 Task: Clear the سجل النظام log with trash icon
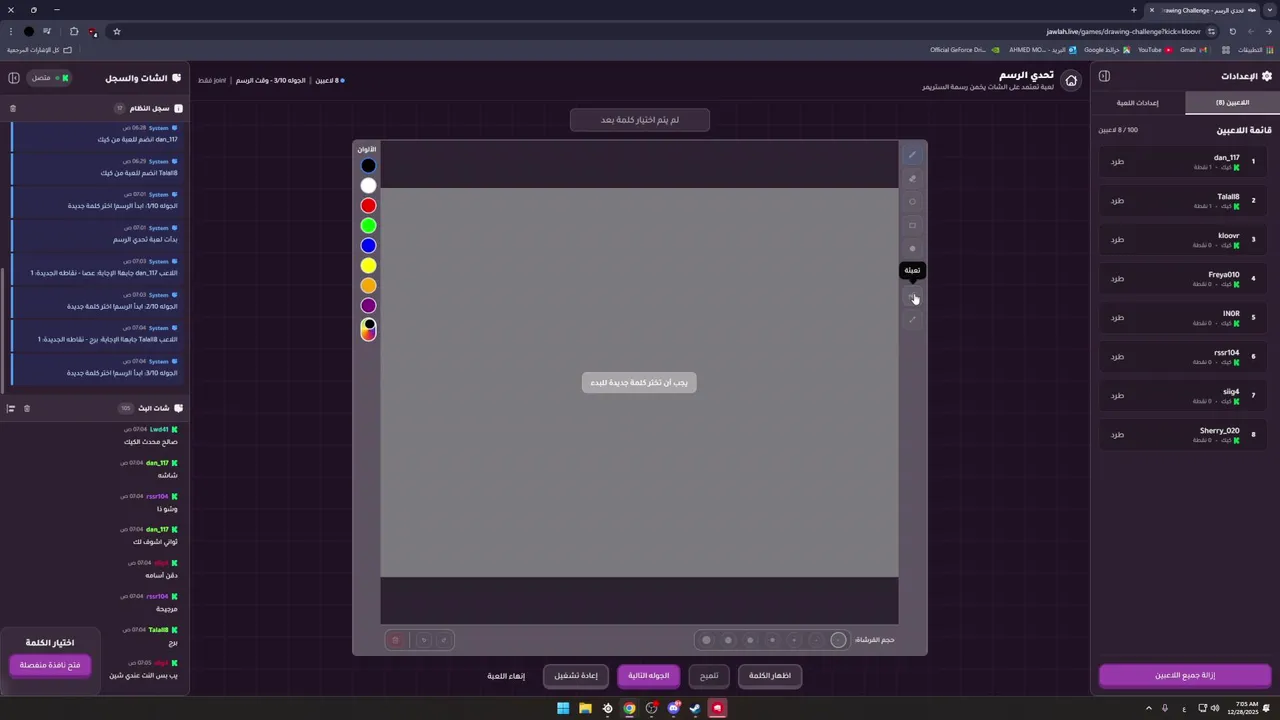click(x=13, y=108)
